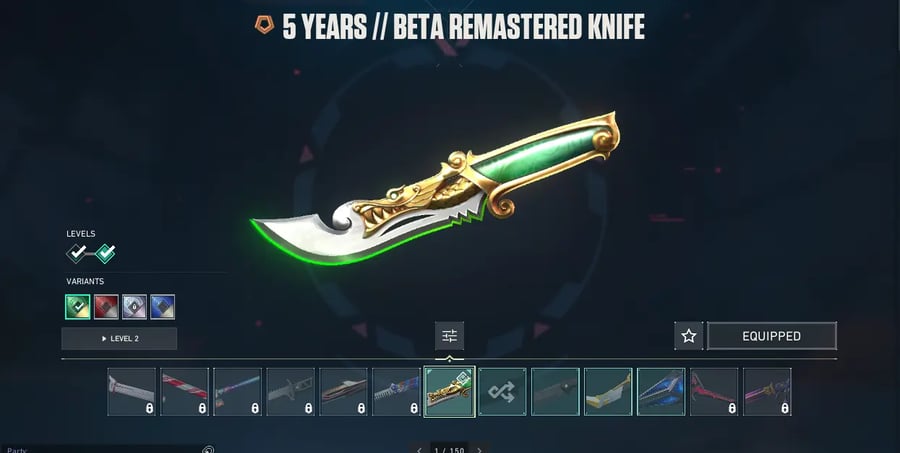The height and width of the screenshot is (453, 900).
Task: Select the Level 2 teal checkmark diamond
Action: (x=105, y=253)
